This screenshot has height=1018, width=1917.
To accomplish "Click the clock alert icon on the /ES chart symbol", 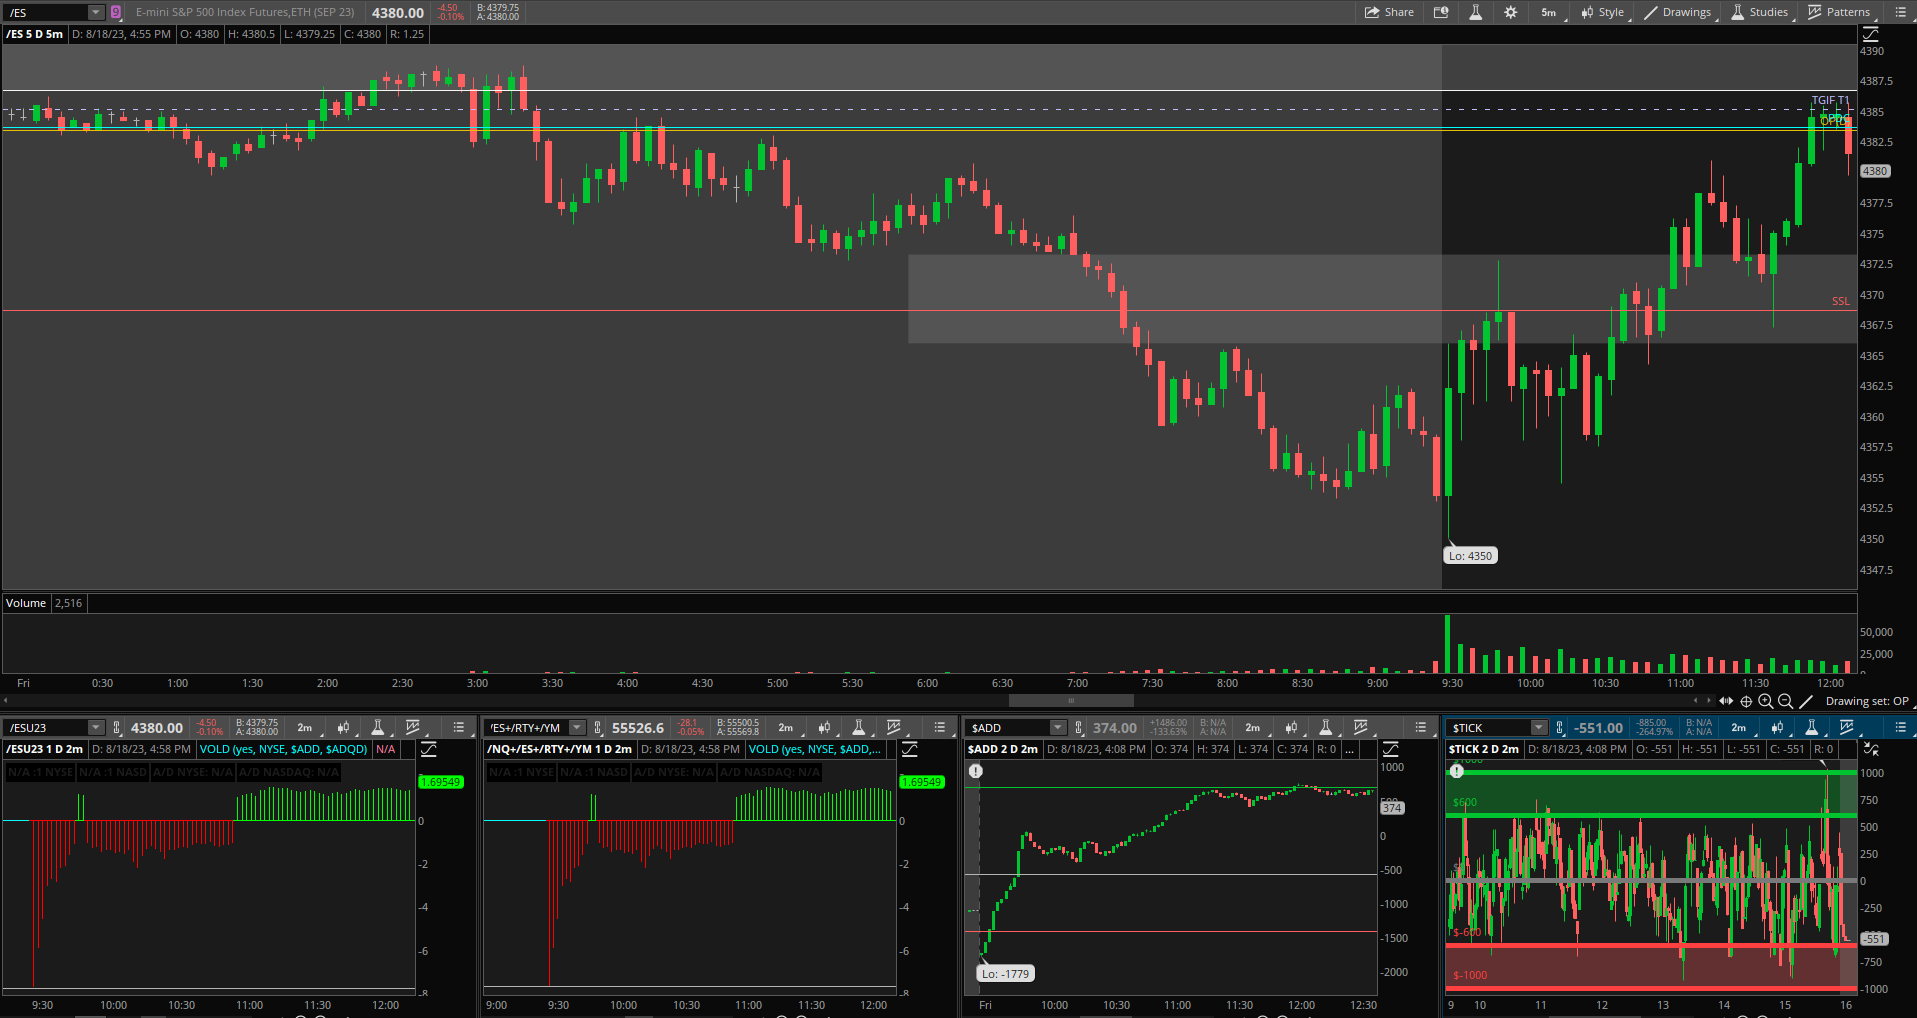I will coord(116,12).
